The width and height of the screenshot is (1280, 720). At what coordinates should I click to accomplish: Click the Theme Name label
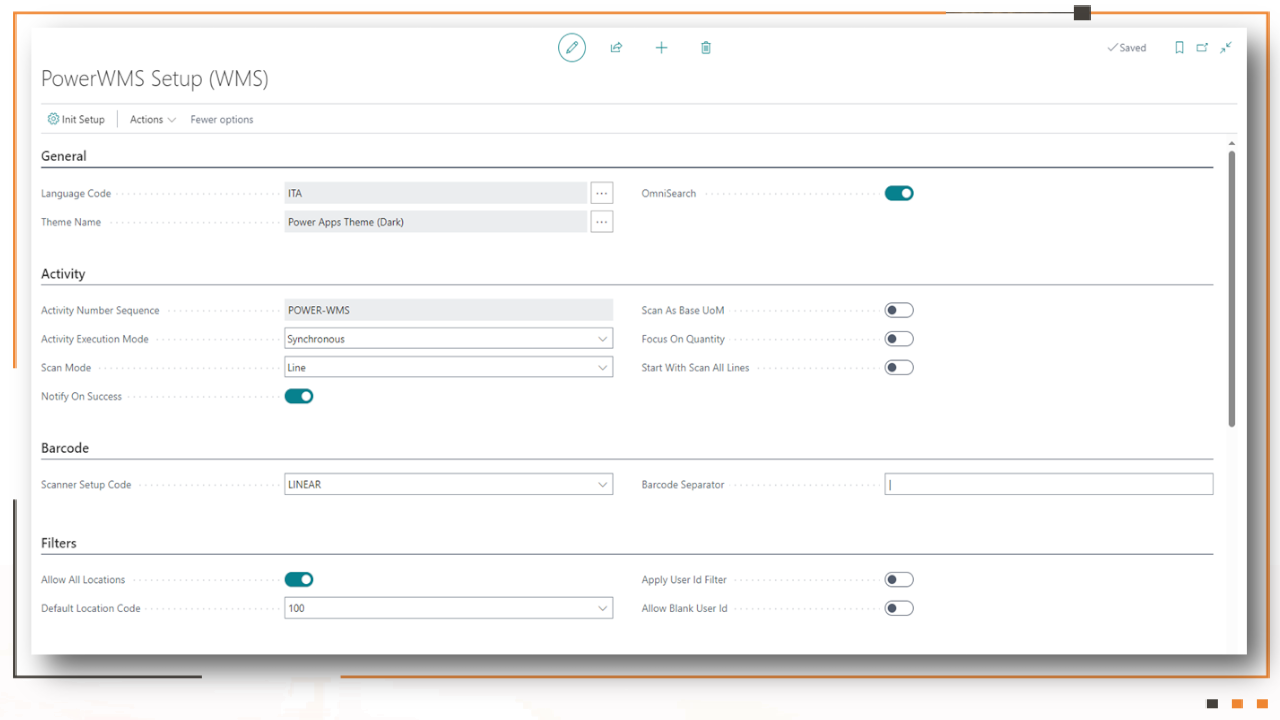click(x=71, y=222)
